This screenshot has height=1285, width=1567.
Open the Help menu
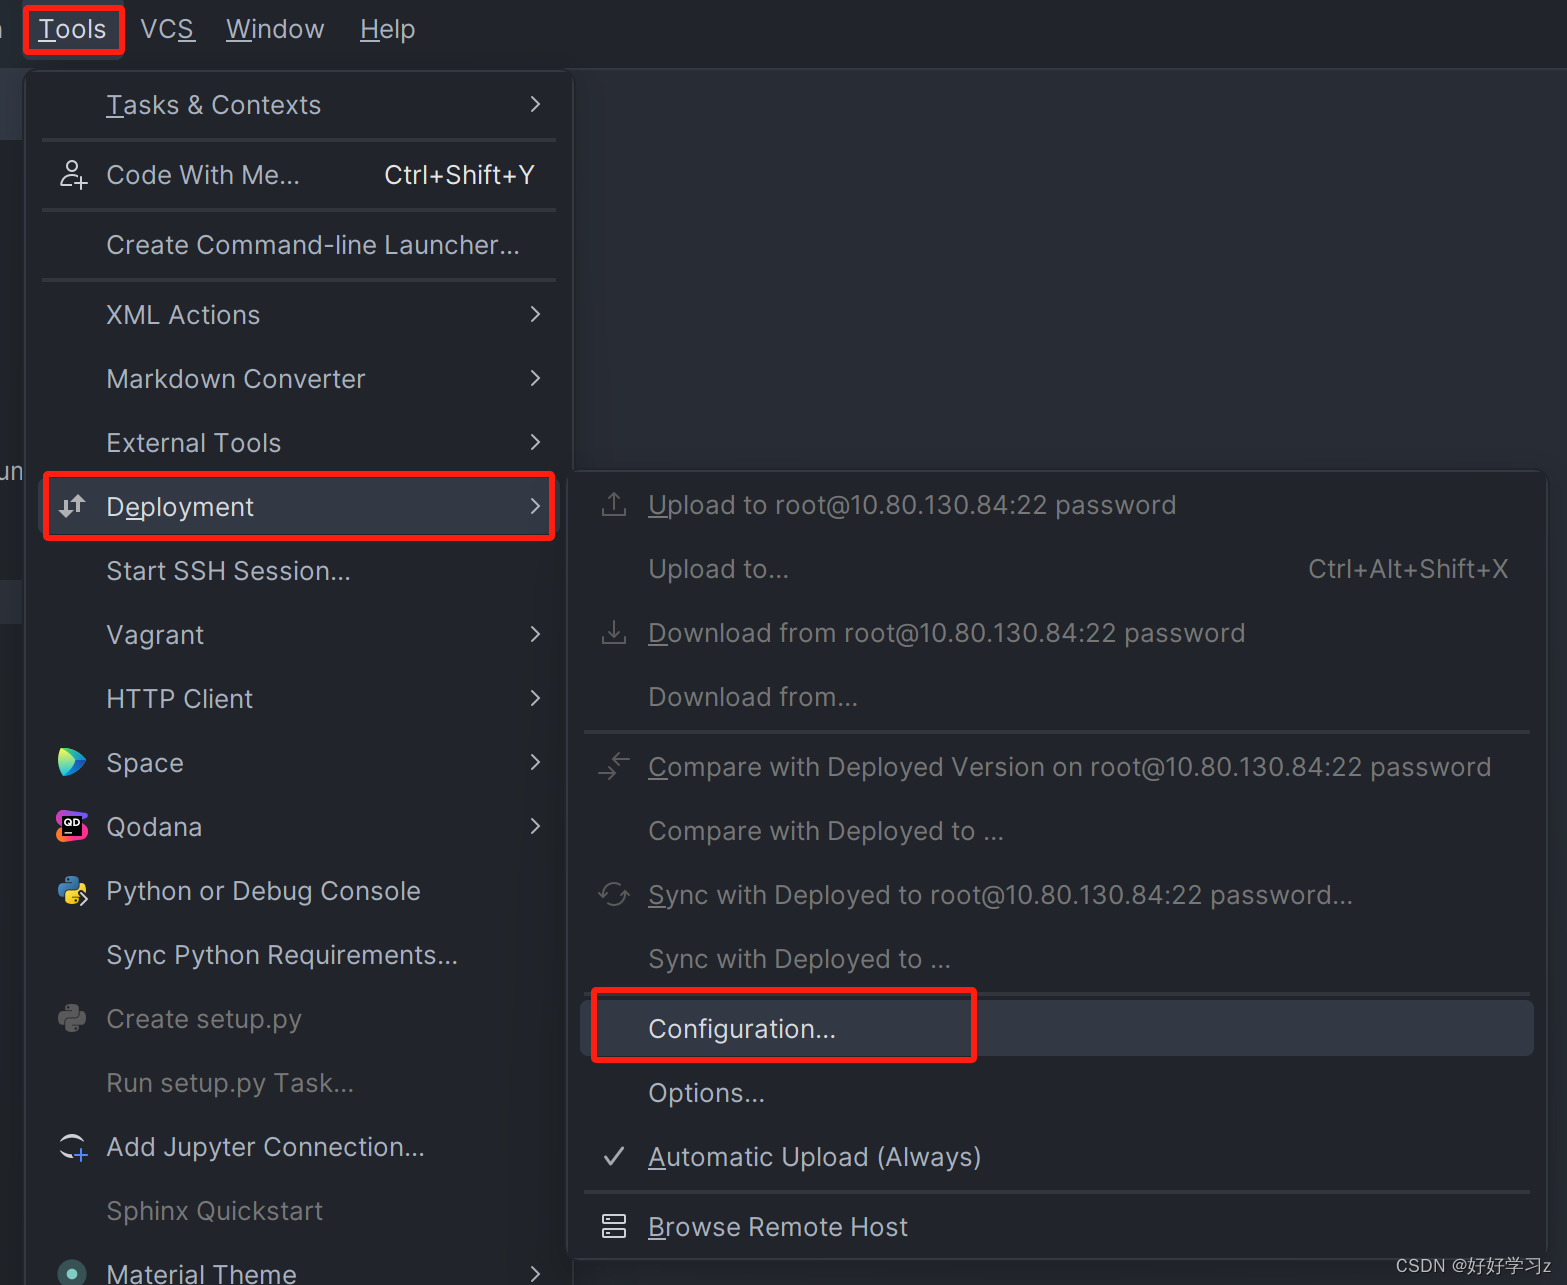[387, 29]
